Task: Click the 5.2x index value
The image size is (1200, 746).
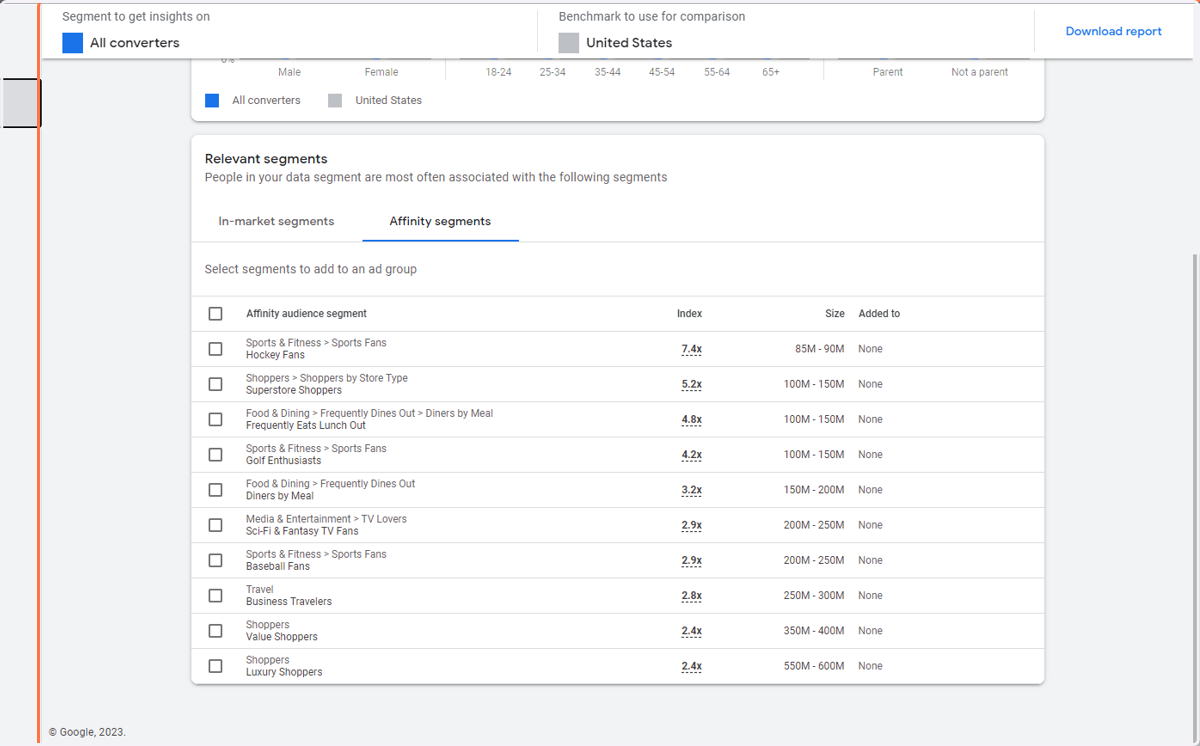Action: [691, 384]
